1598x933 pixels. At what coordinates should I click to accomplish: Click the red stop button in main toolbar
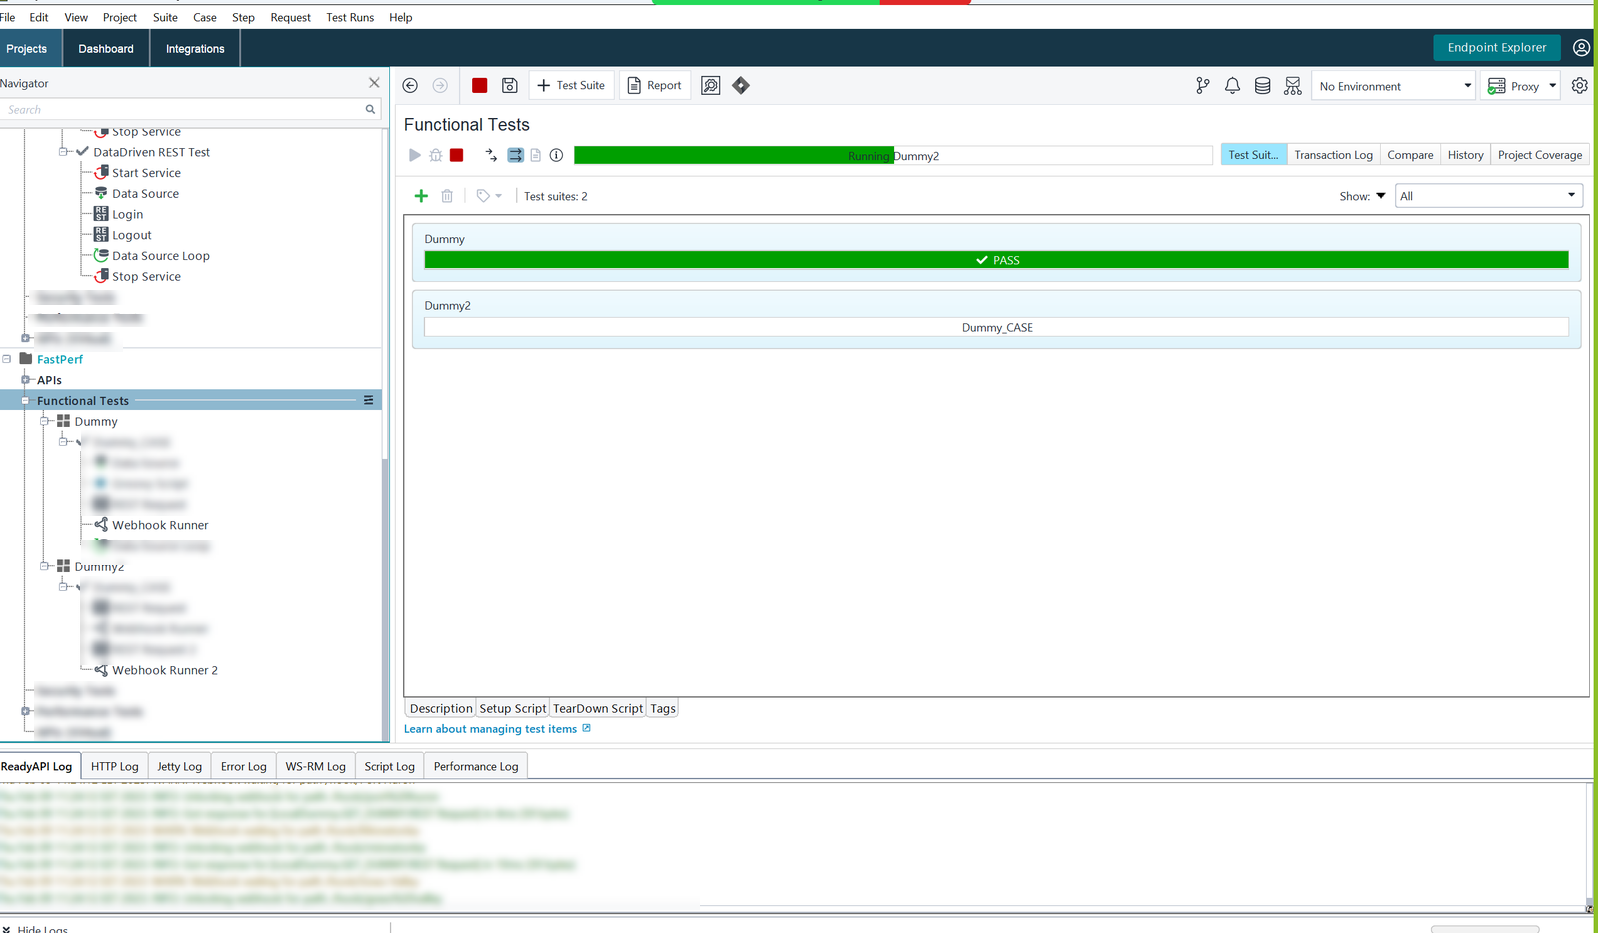480,86
